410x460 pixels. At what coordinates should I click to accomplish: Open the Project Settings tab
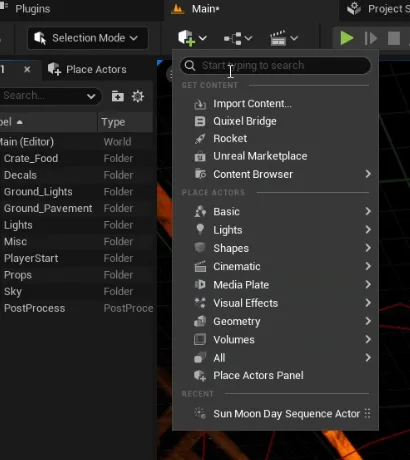coord(378,9)
